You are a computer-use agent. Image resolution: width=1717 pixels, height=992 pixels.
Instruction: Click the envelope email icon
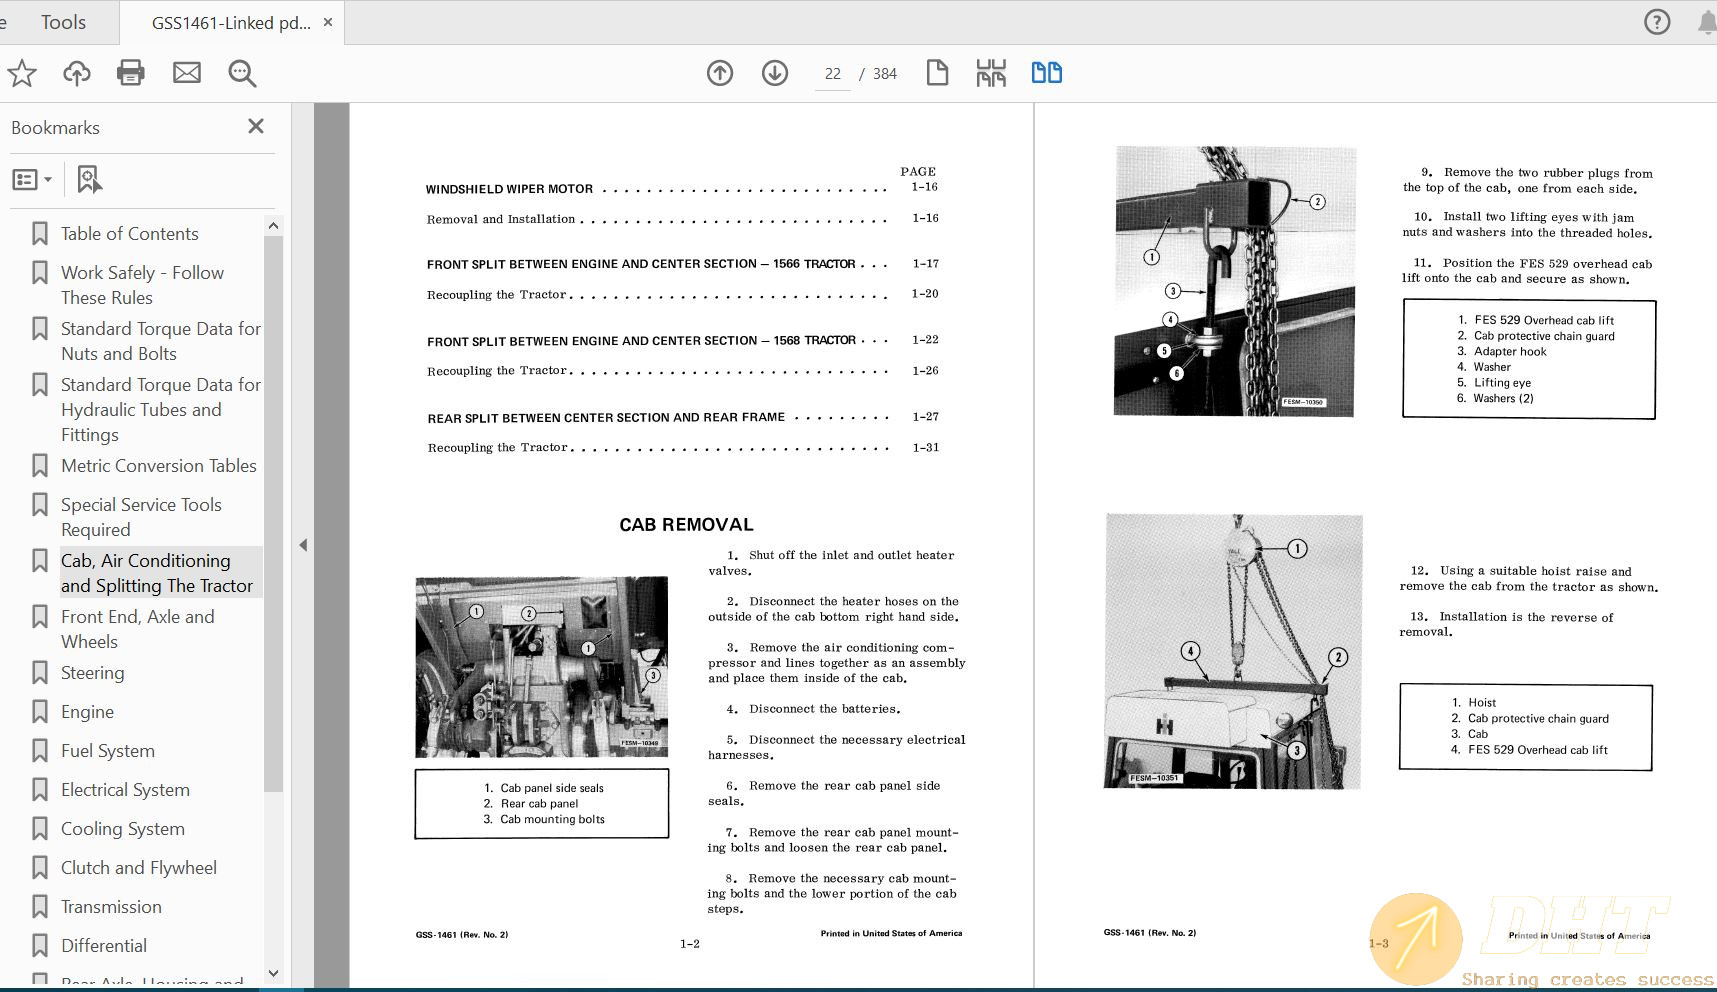pyautogui.click(x=187, y=73)
